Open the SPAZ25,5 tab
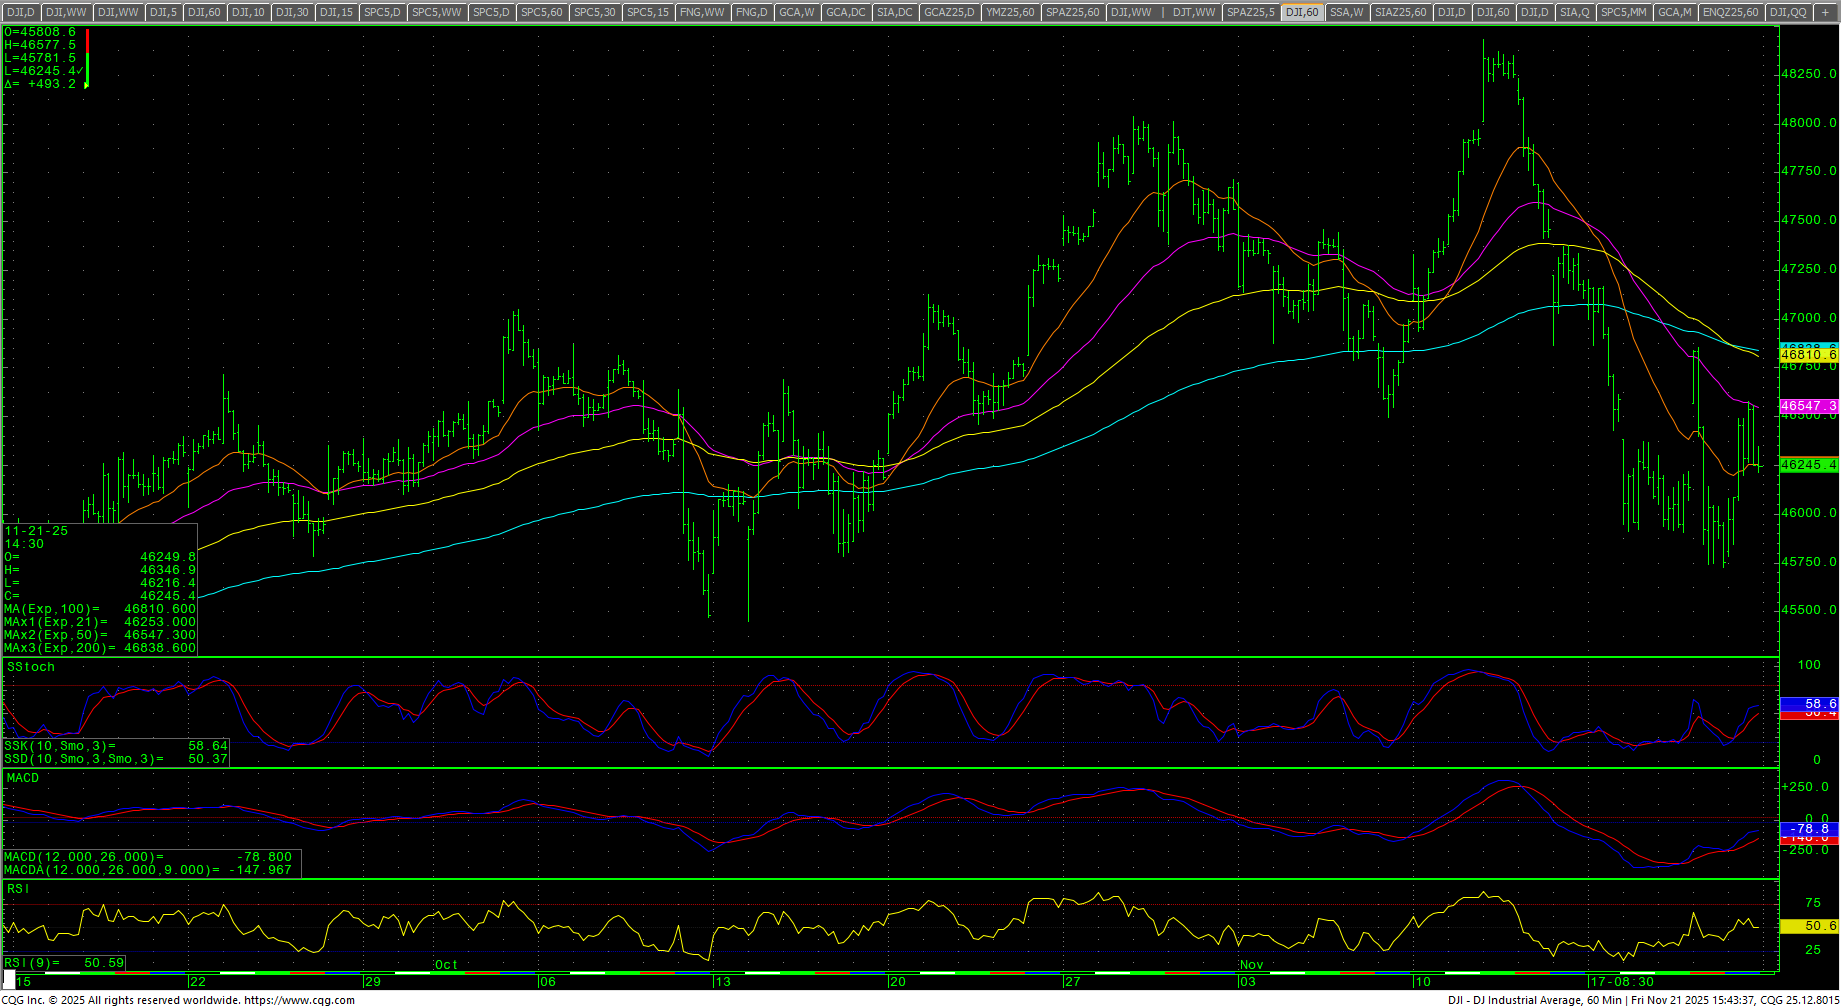The width and height of the screenshot is (1841, 1008). [x=1250, y=12]
